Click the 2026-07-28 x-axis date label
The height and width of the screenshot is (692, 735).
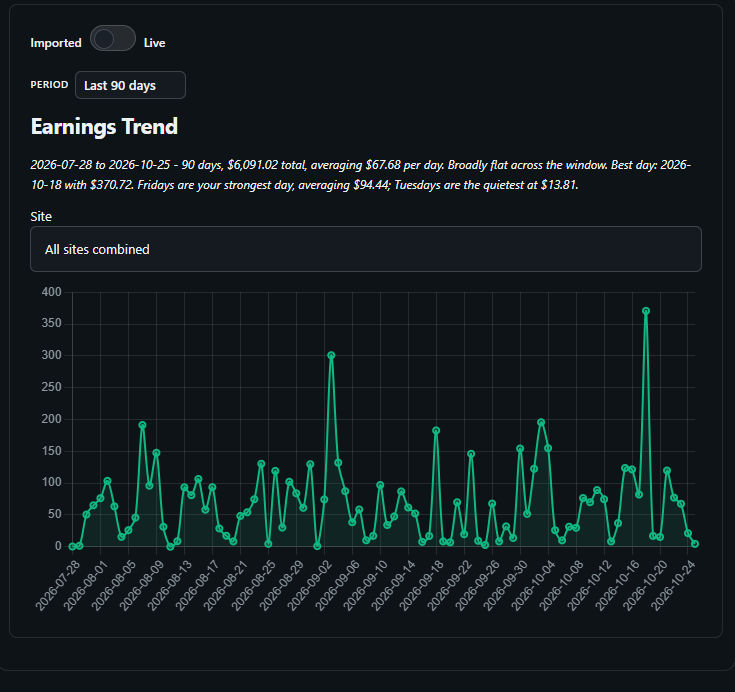[x=58, y=586]
